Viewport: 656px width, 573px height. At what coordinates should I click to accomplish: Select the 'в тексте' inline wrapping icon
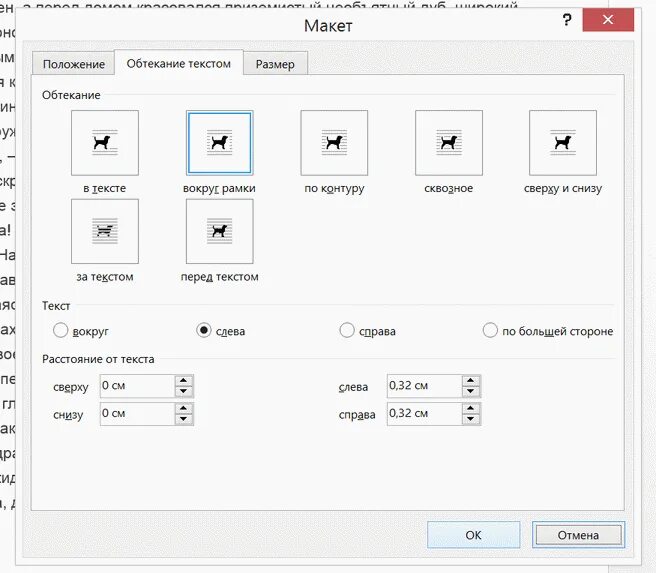point(105,143)
